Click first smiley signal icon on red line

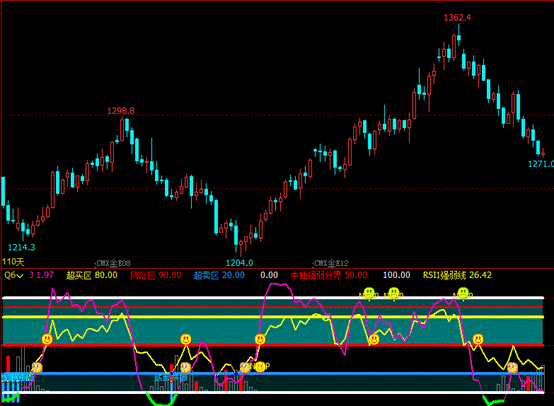tap(47, 339)
